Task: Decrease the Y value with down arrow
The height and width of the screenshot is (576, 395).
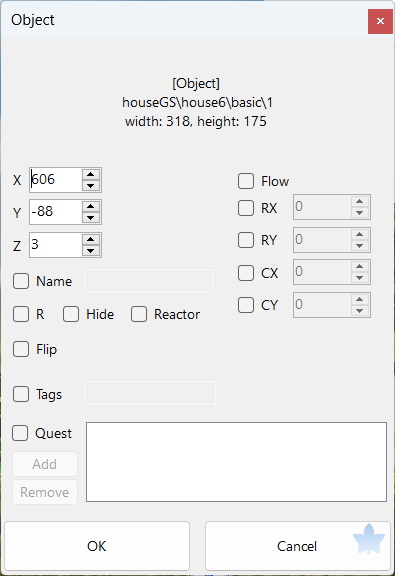Action: pos(91,218)
